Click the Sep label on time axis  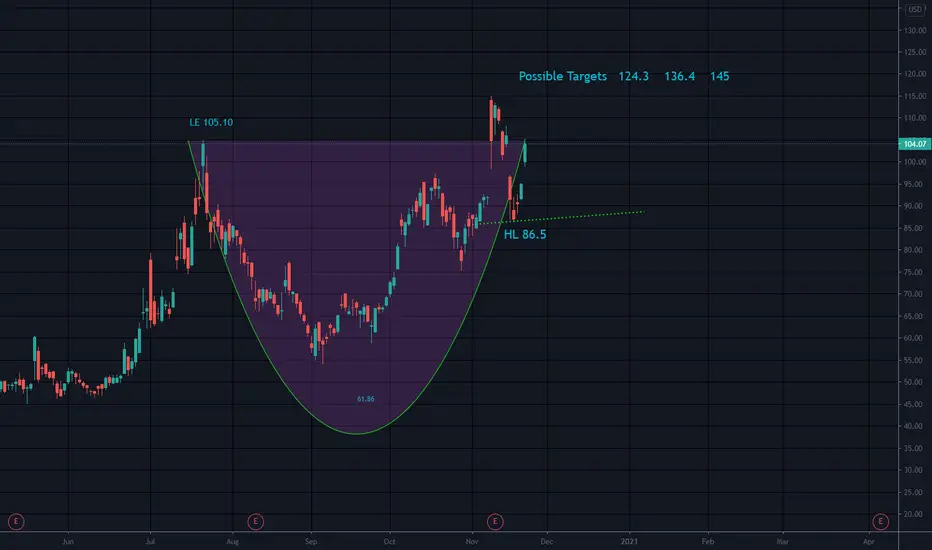click(x=311, y=542)
